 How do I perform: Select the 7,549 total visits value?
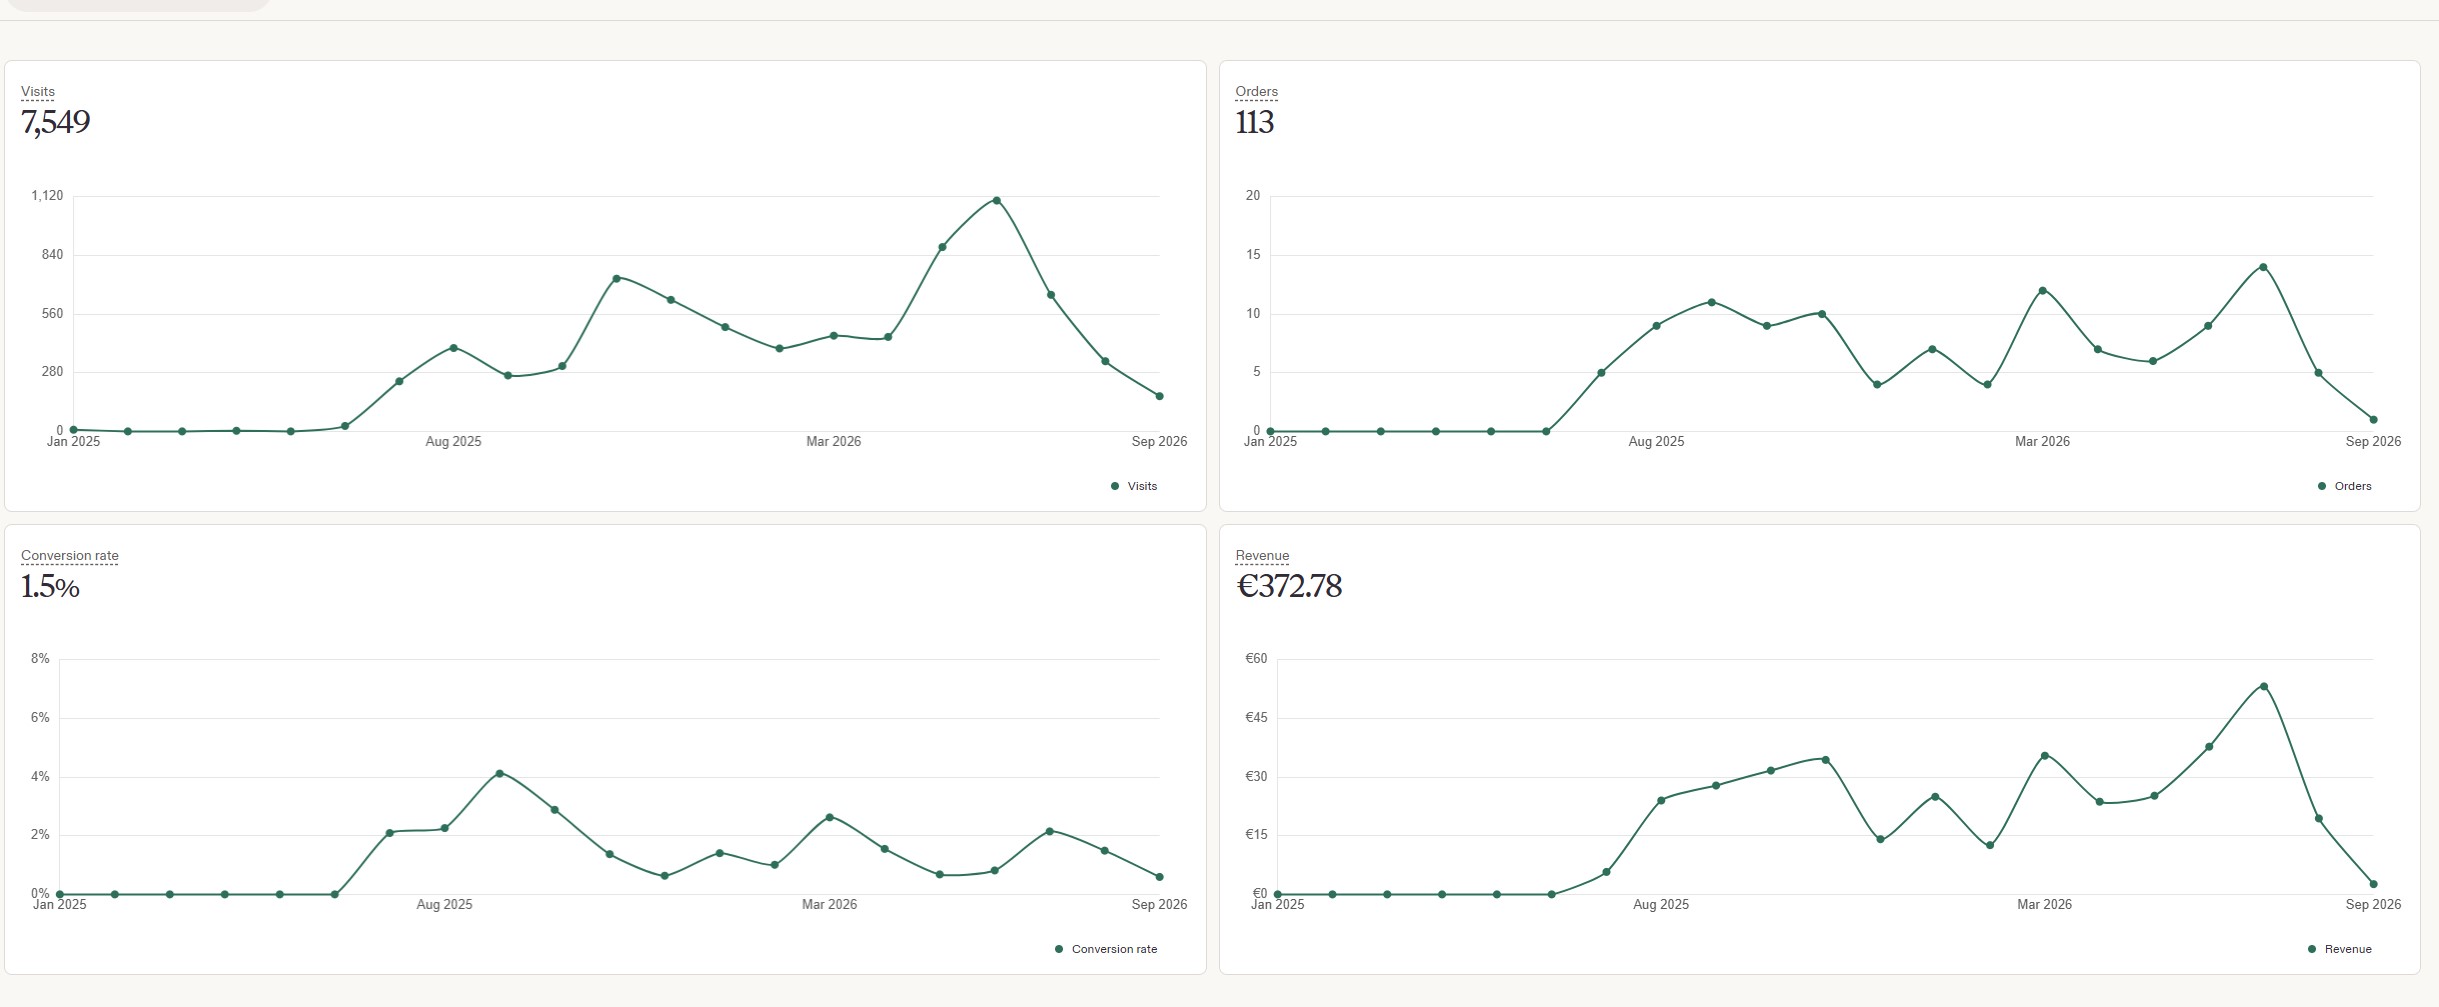[x=55, y=122]
